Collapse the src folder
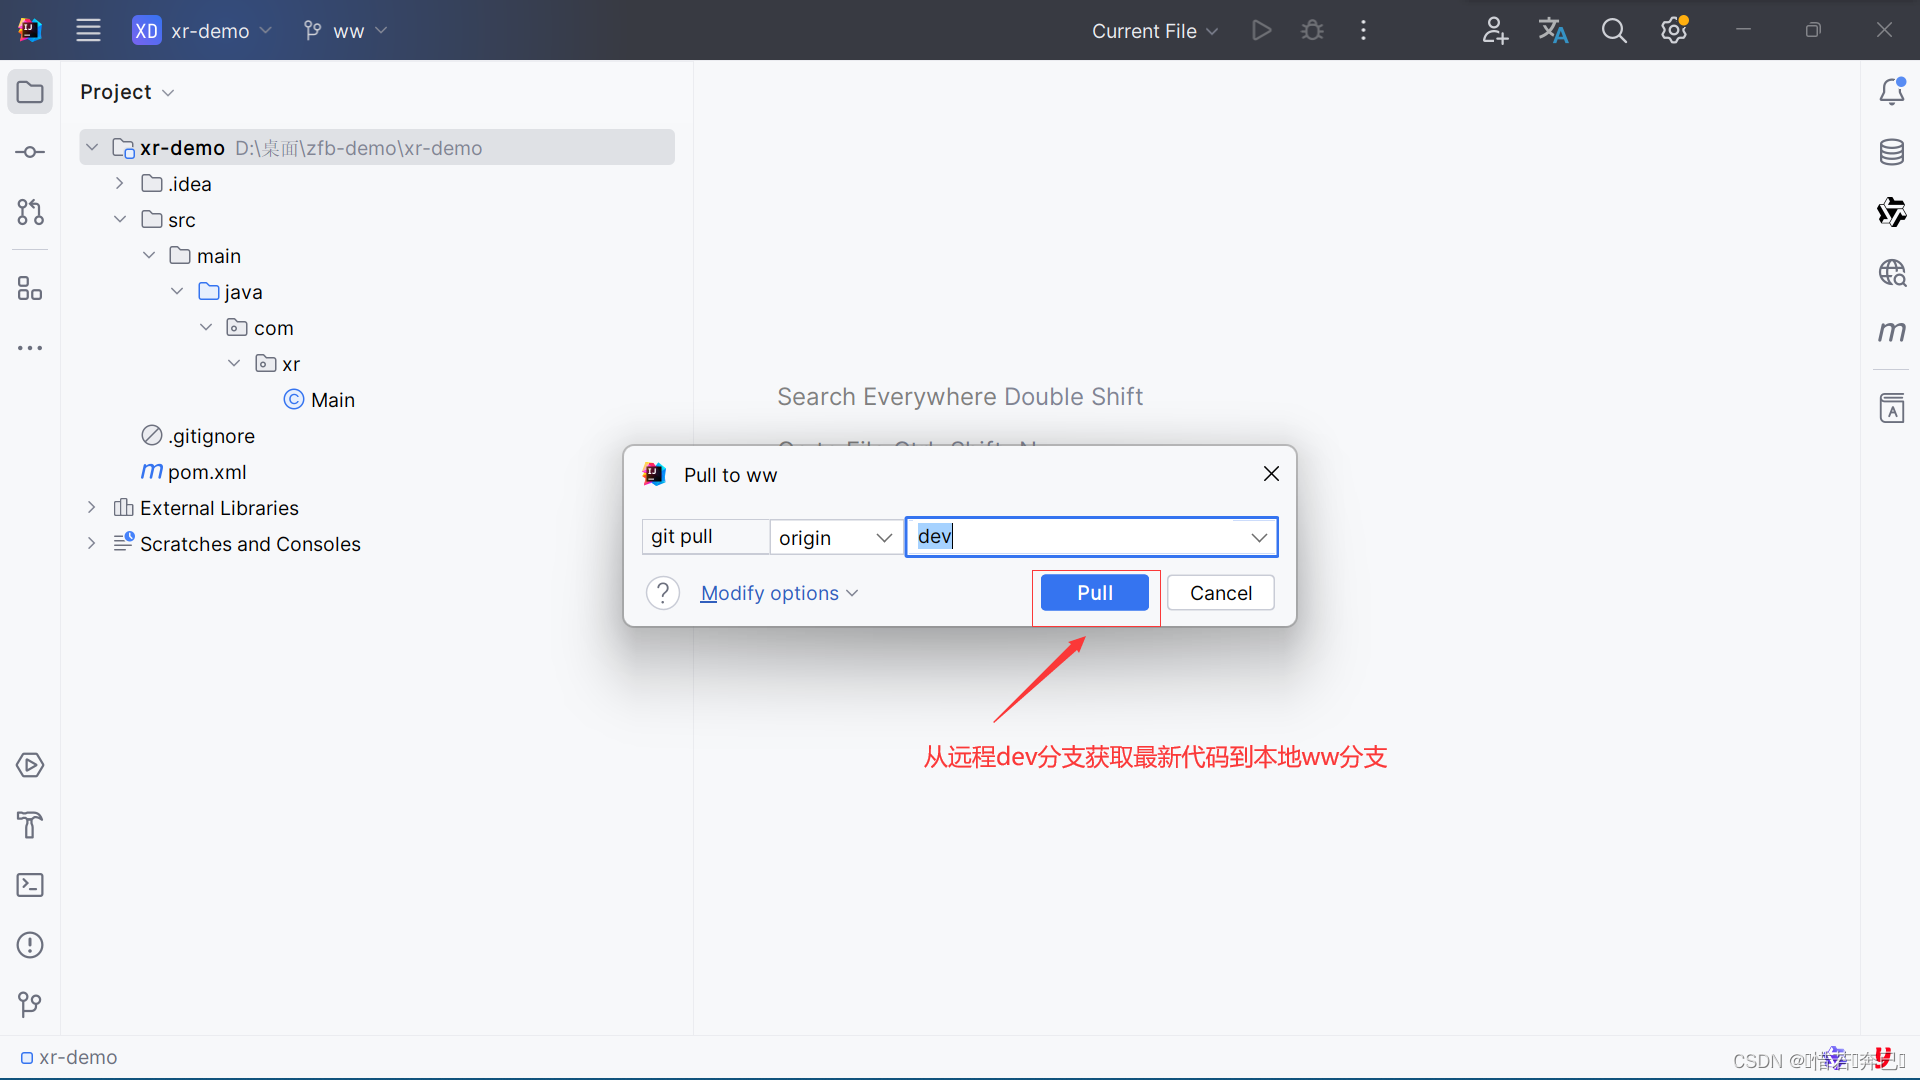 pyautogui.click(x=120, y=220)
